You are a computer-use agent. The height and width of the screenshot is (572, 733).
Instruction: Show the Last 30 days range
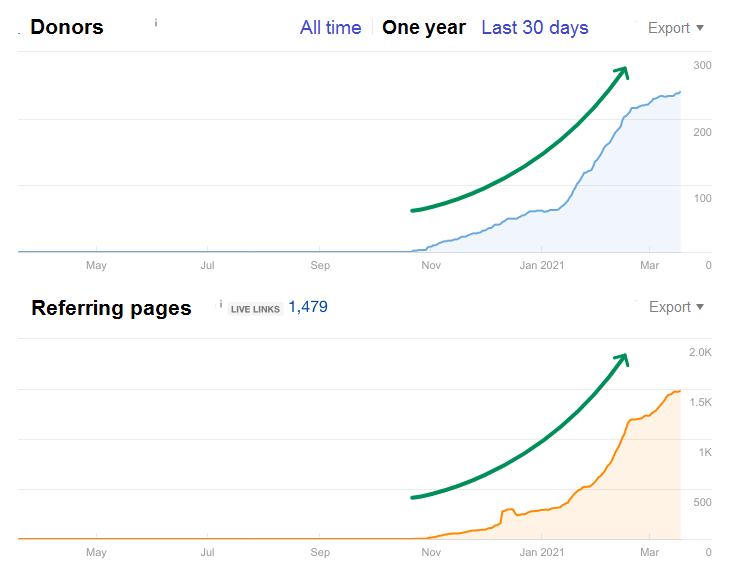[535, 28]
